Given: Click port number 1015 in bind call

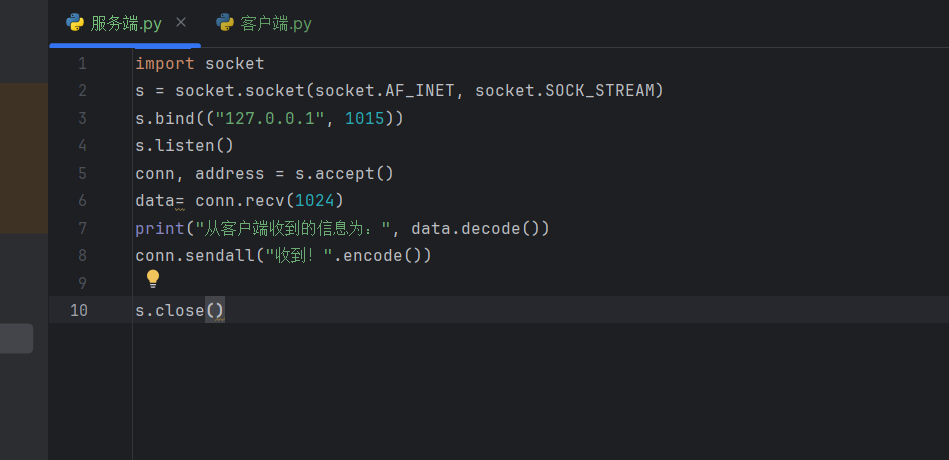Looking at the screenshot, I should (365, 119).
